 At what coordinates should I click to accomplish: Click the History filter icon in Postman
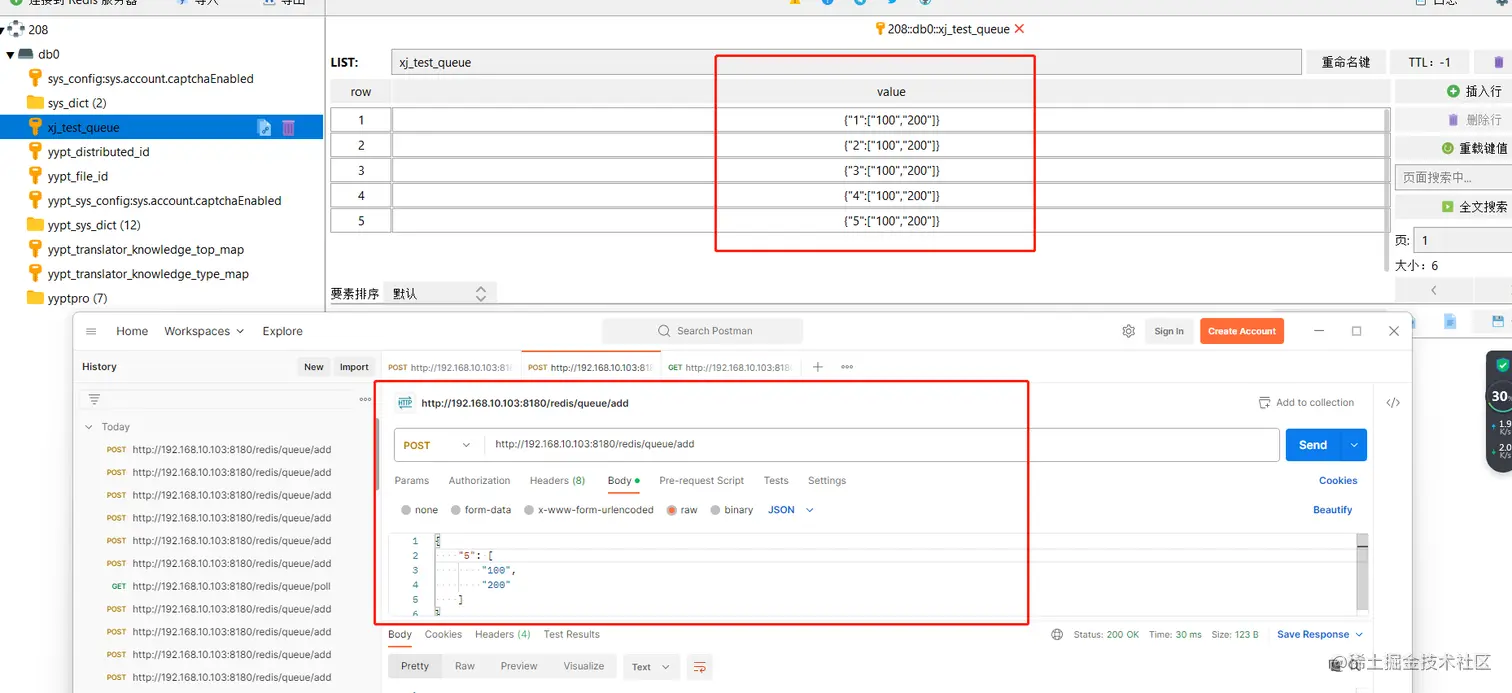click(94, 399)
